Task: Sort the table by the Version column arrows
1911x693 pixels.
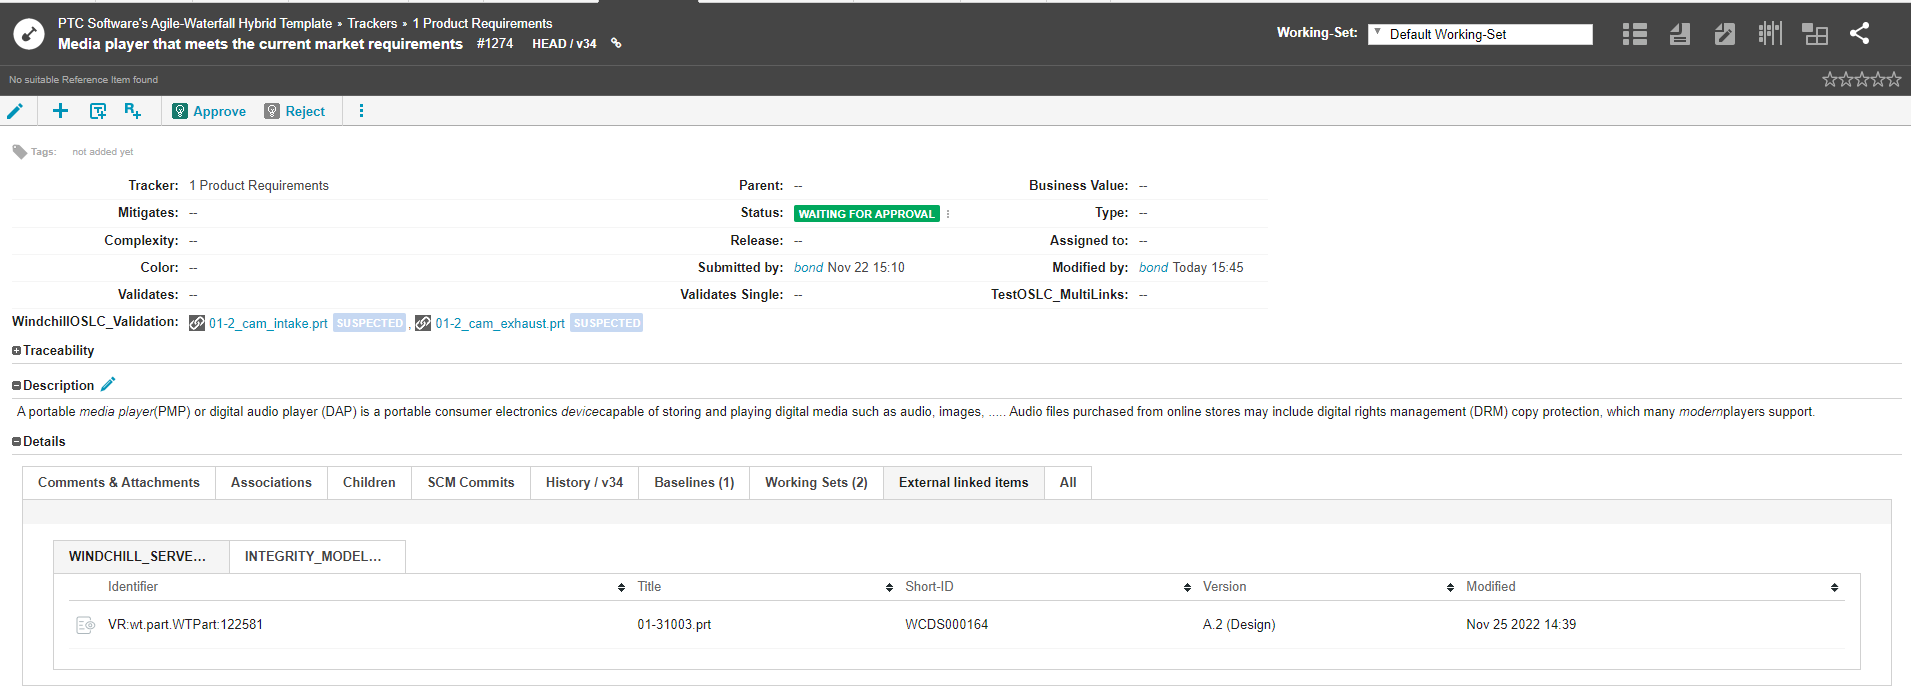Action: tap(1450, 588)
